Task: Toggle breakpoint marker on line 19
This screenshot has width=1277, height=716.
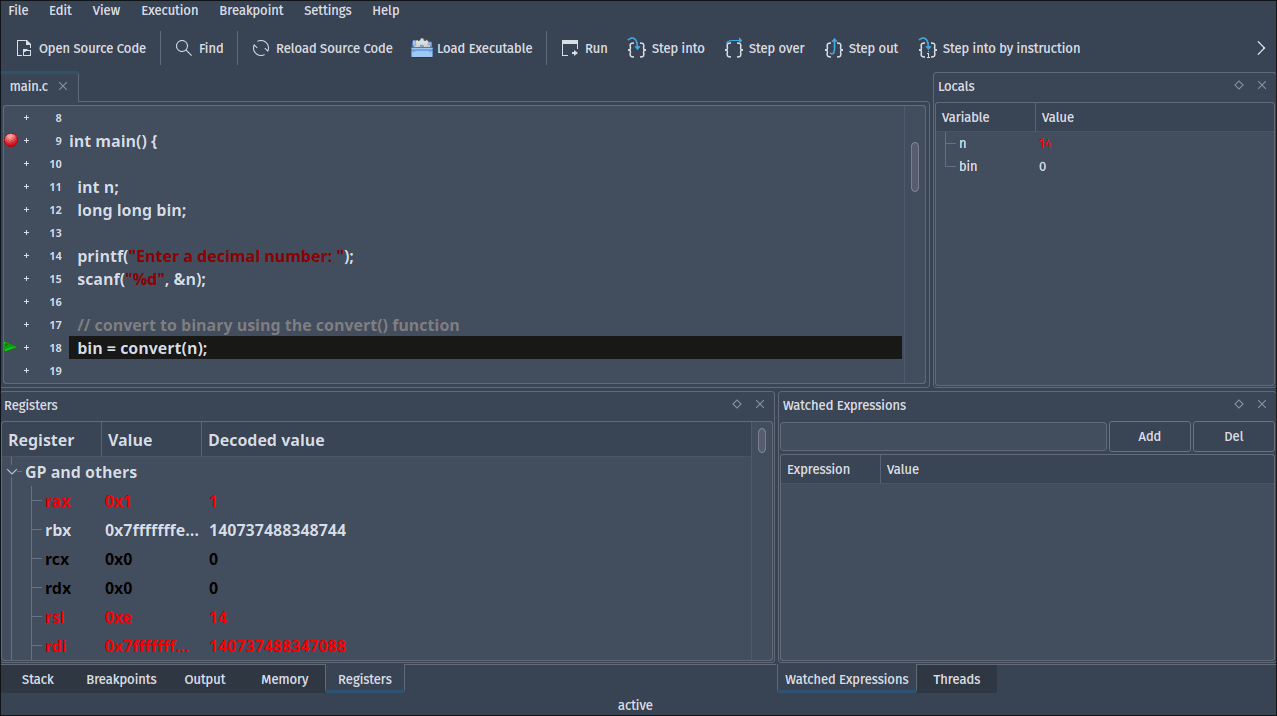Action: (27, 371)
